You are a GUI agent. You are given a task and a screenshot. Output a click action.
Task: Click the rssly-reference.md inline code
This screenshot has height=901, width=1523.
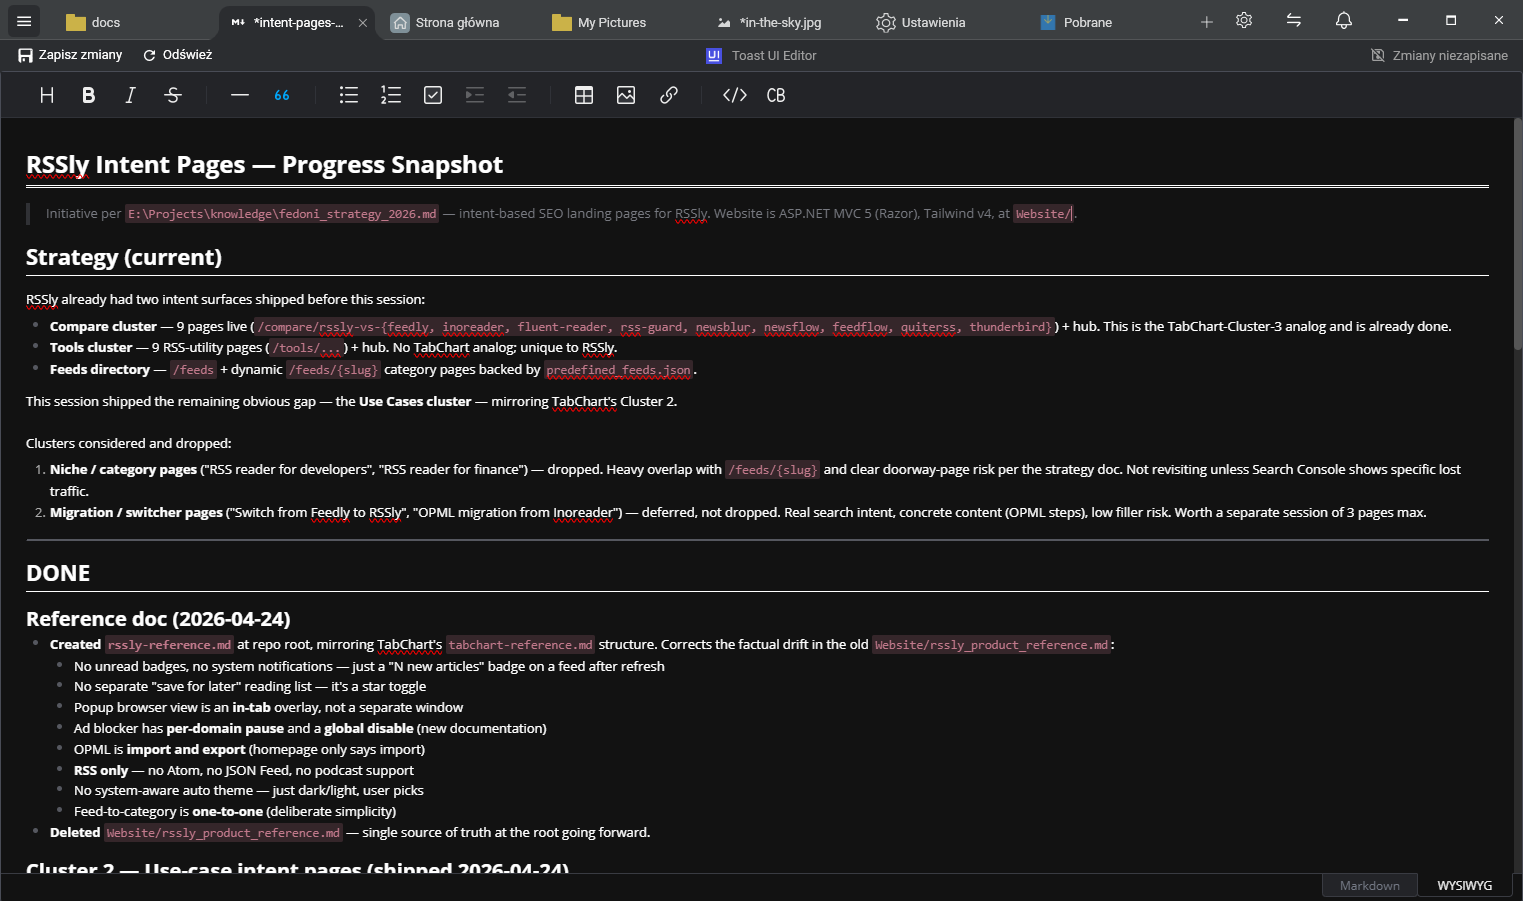click(x=169, y=645)
